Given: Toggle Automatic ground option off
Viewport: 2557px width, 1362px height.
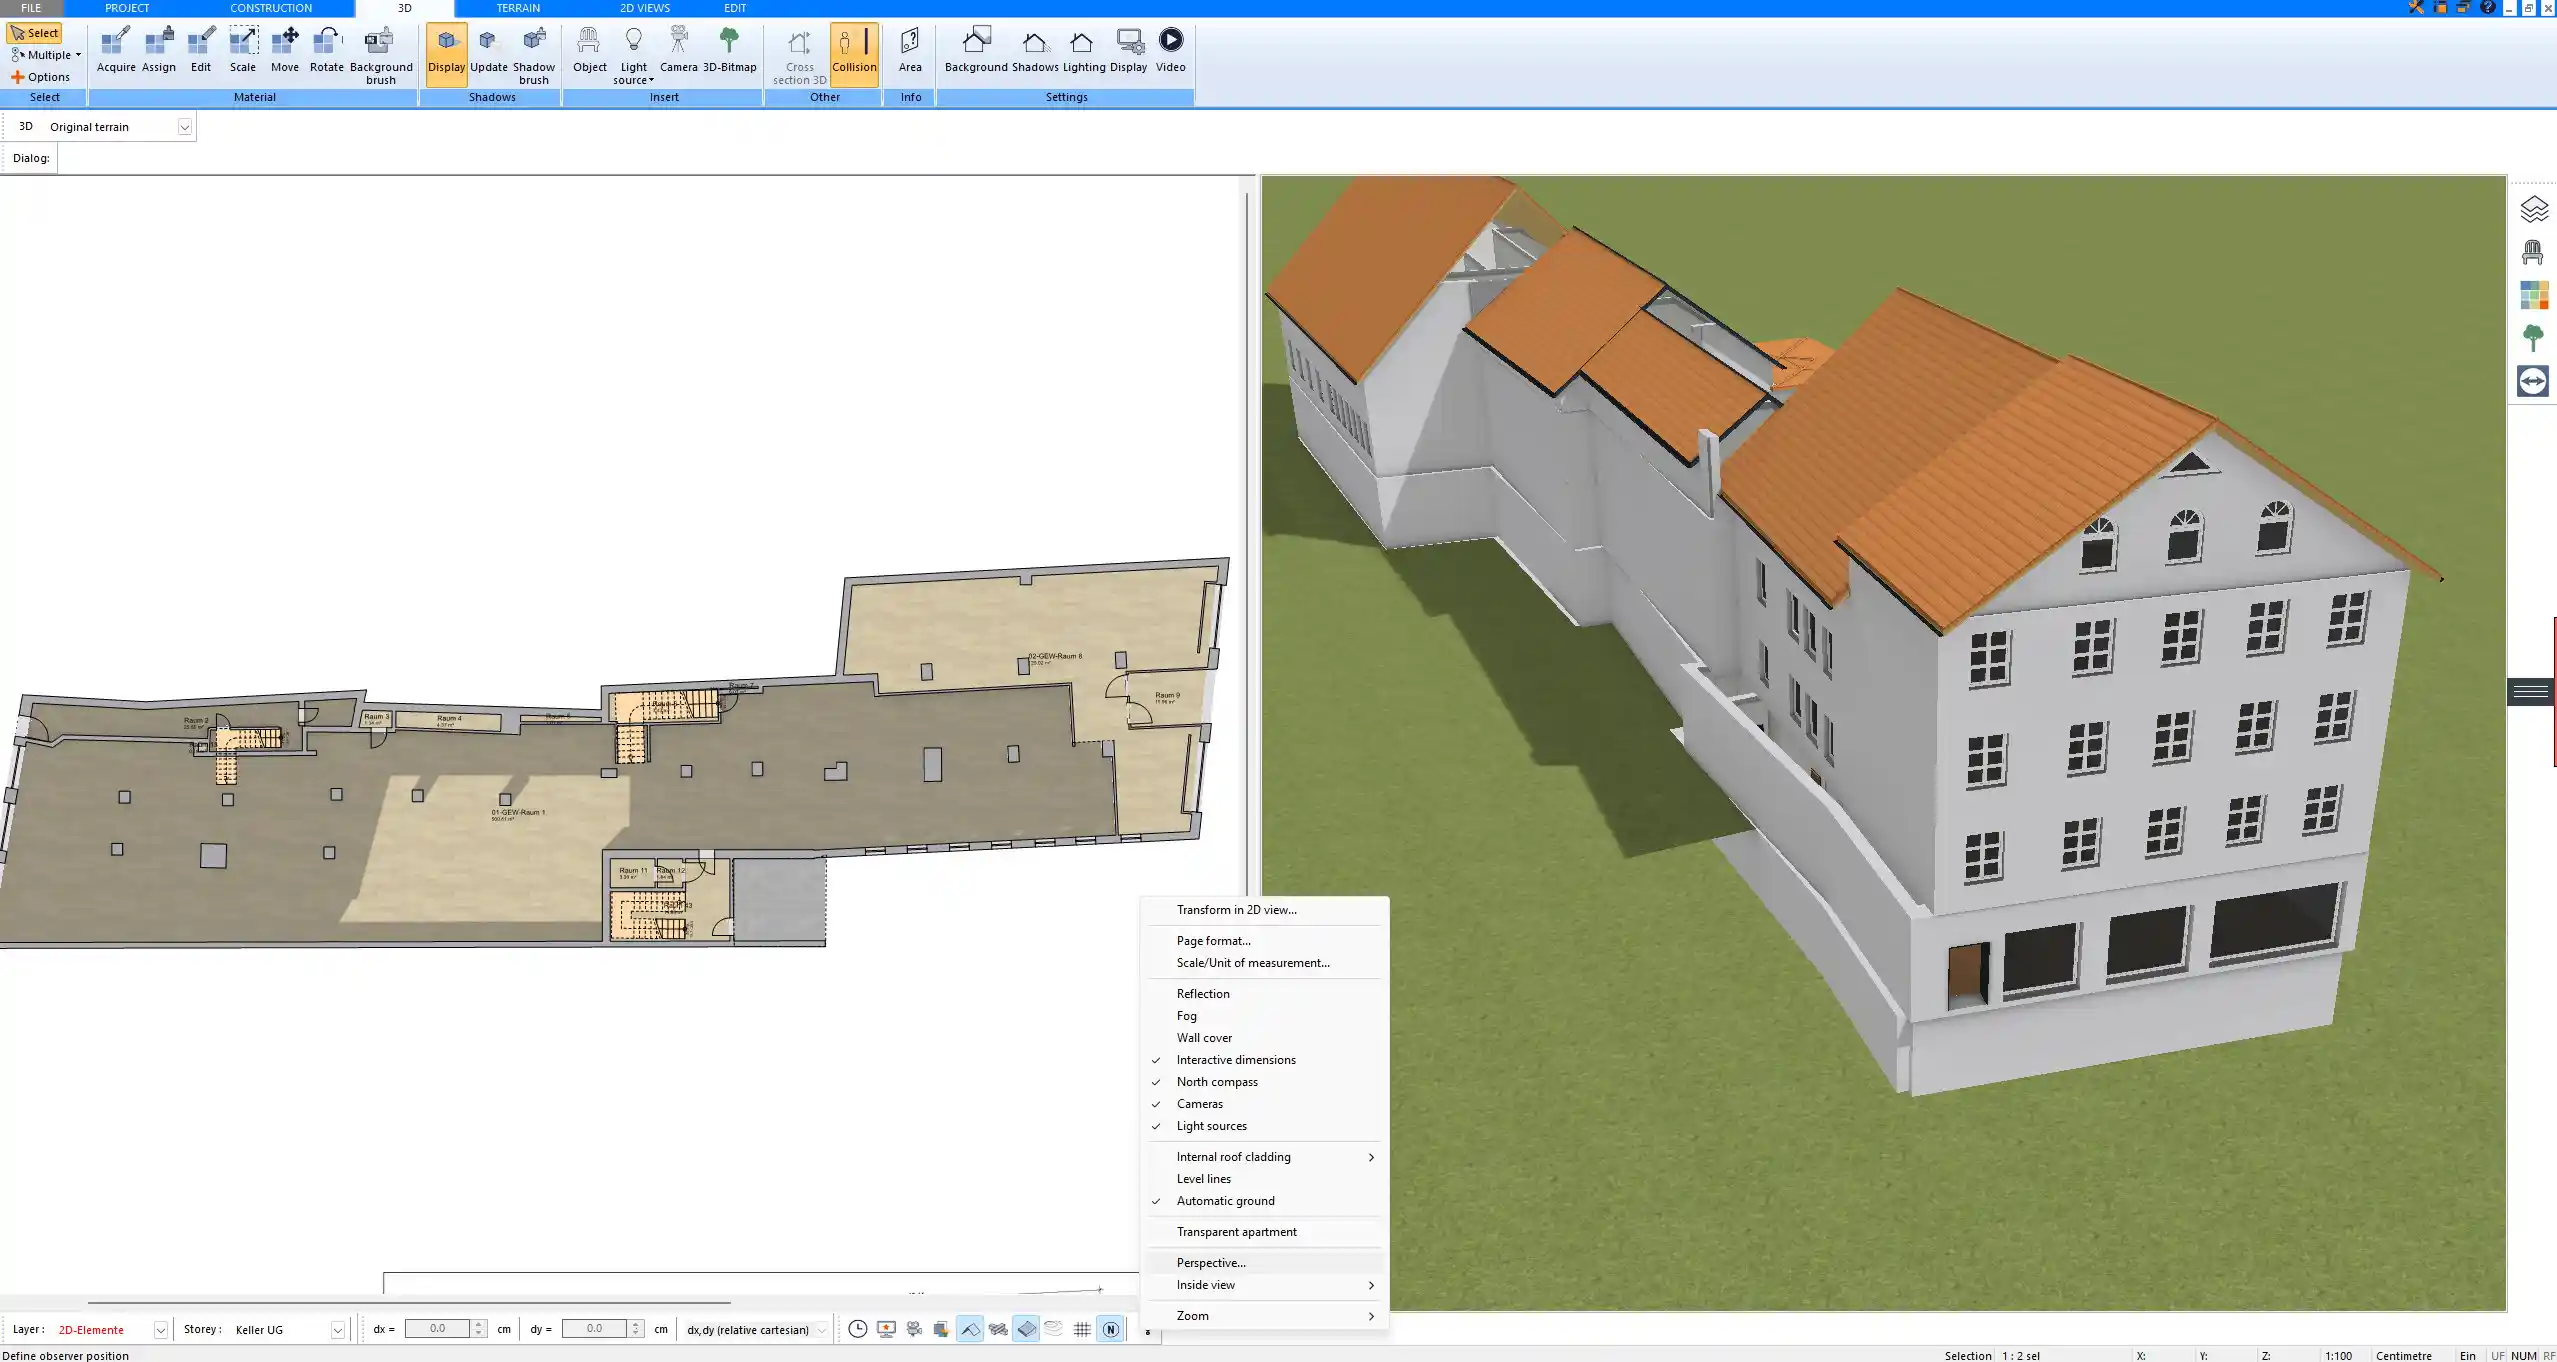Looking at the screenshot, I should [x=1225, y=1201].
